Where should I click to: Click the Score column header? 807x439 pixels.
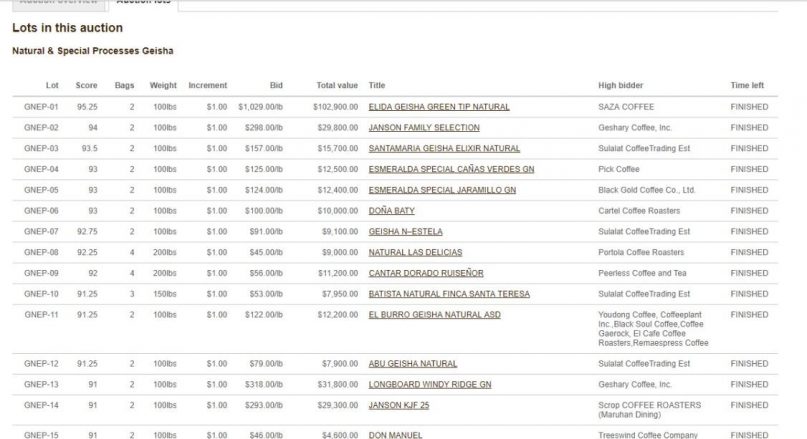[86, 85]
